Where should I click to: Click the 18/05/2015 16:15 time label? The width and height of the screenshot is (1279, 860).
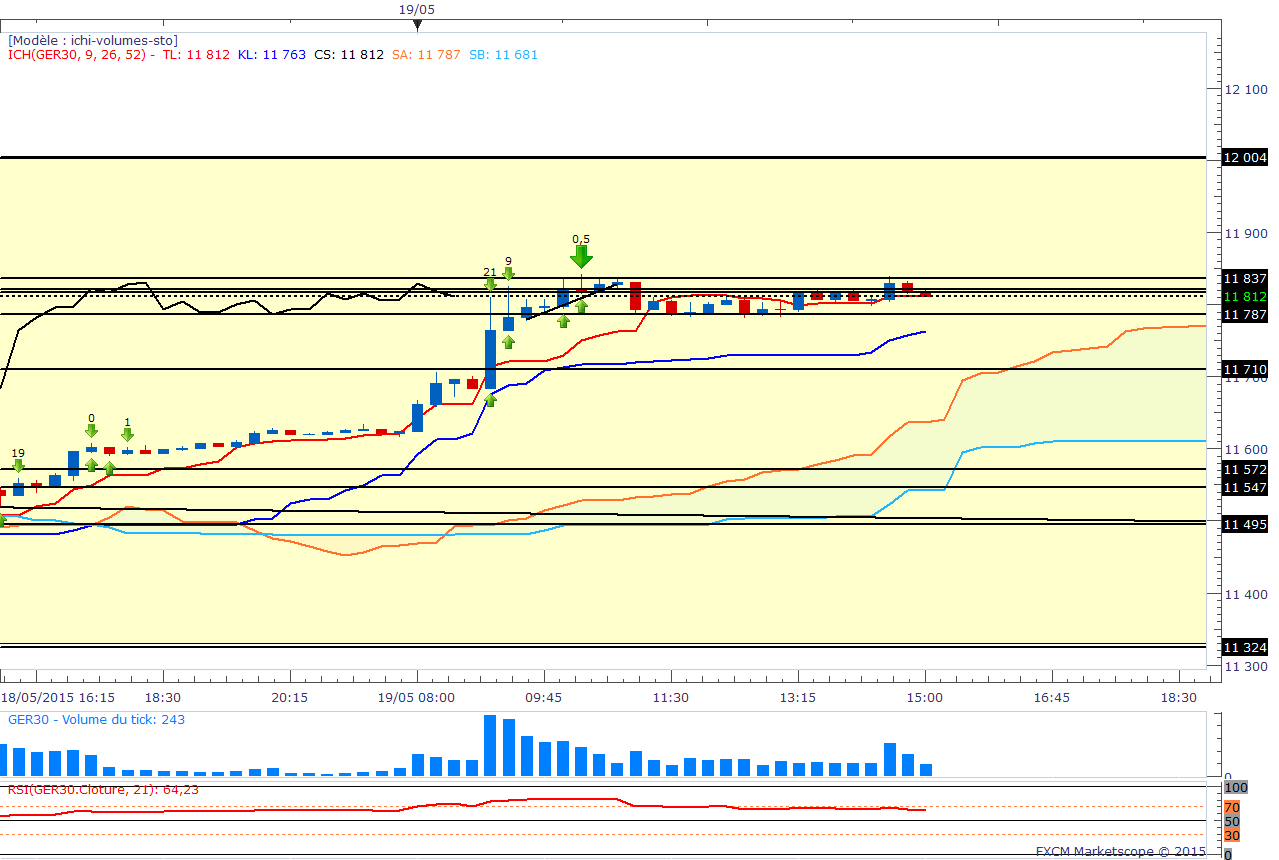tap(58, 697)
